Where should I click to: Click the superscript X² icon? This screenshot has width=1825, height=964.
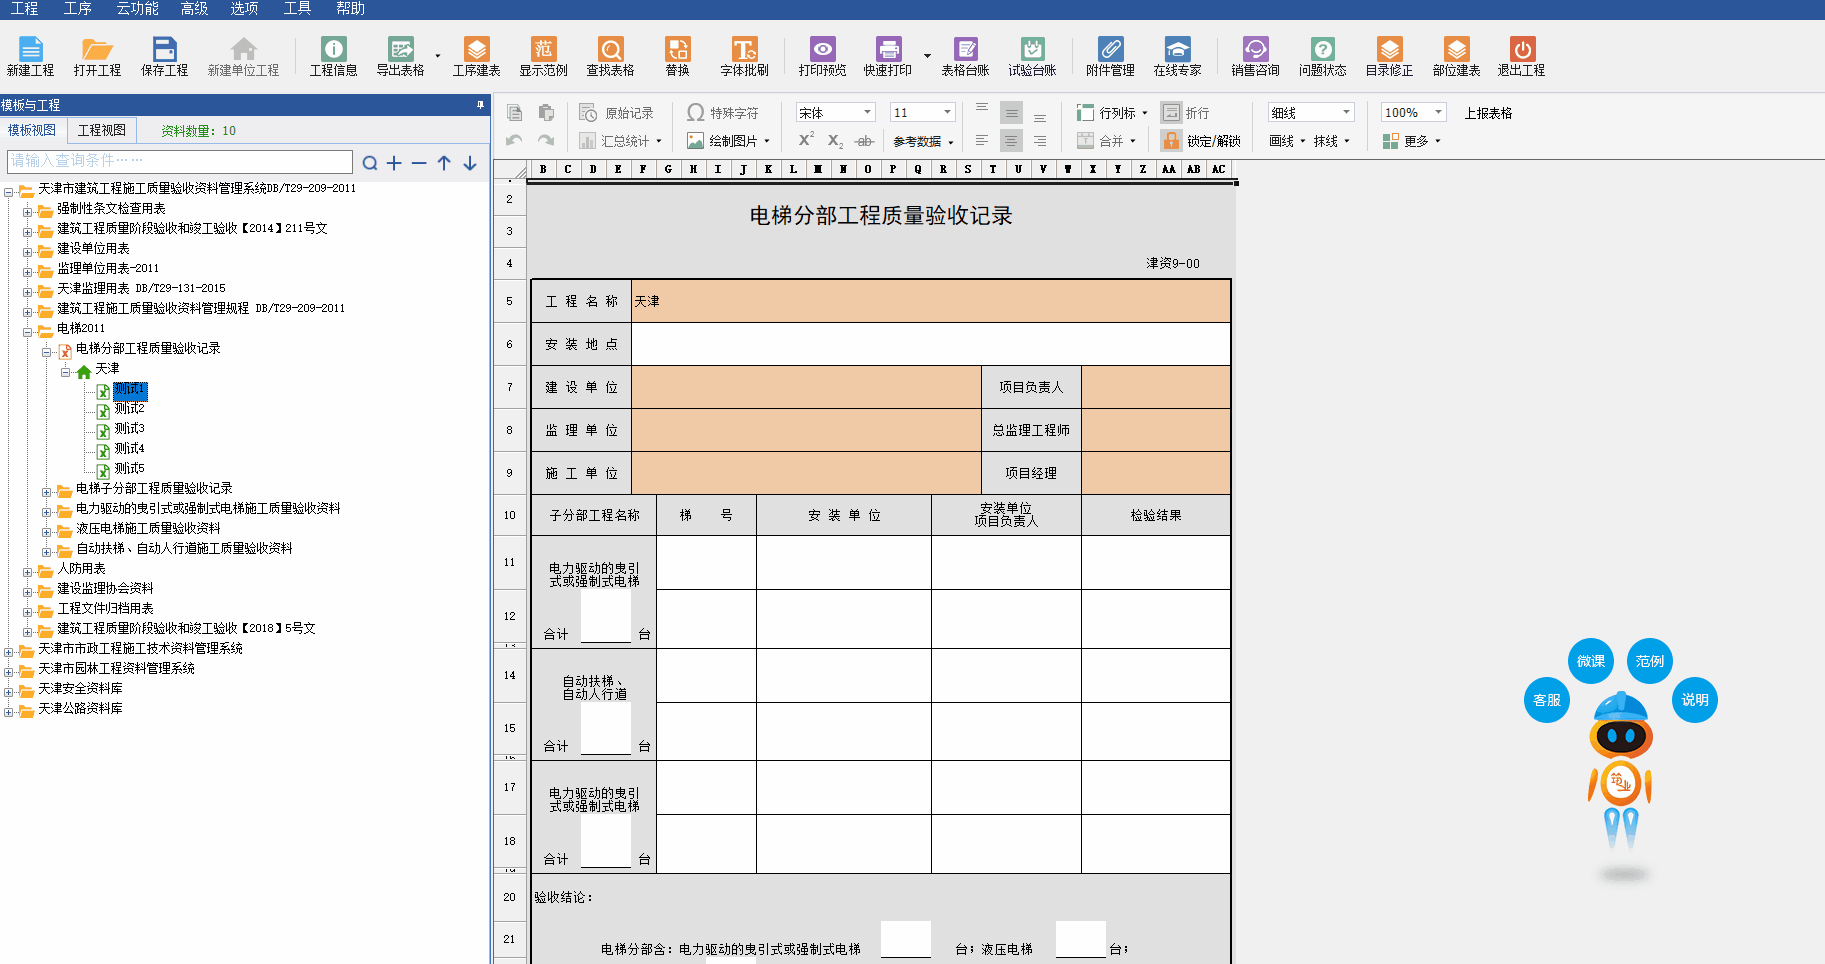[x=805, y=141]
